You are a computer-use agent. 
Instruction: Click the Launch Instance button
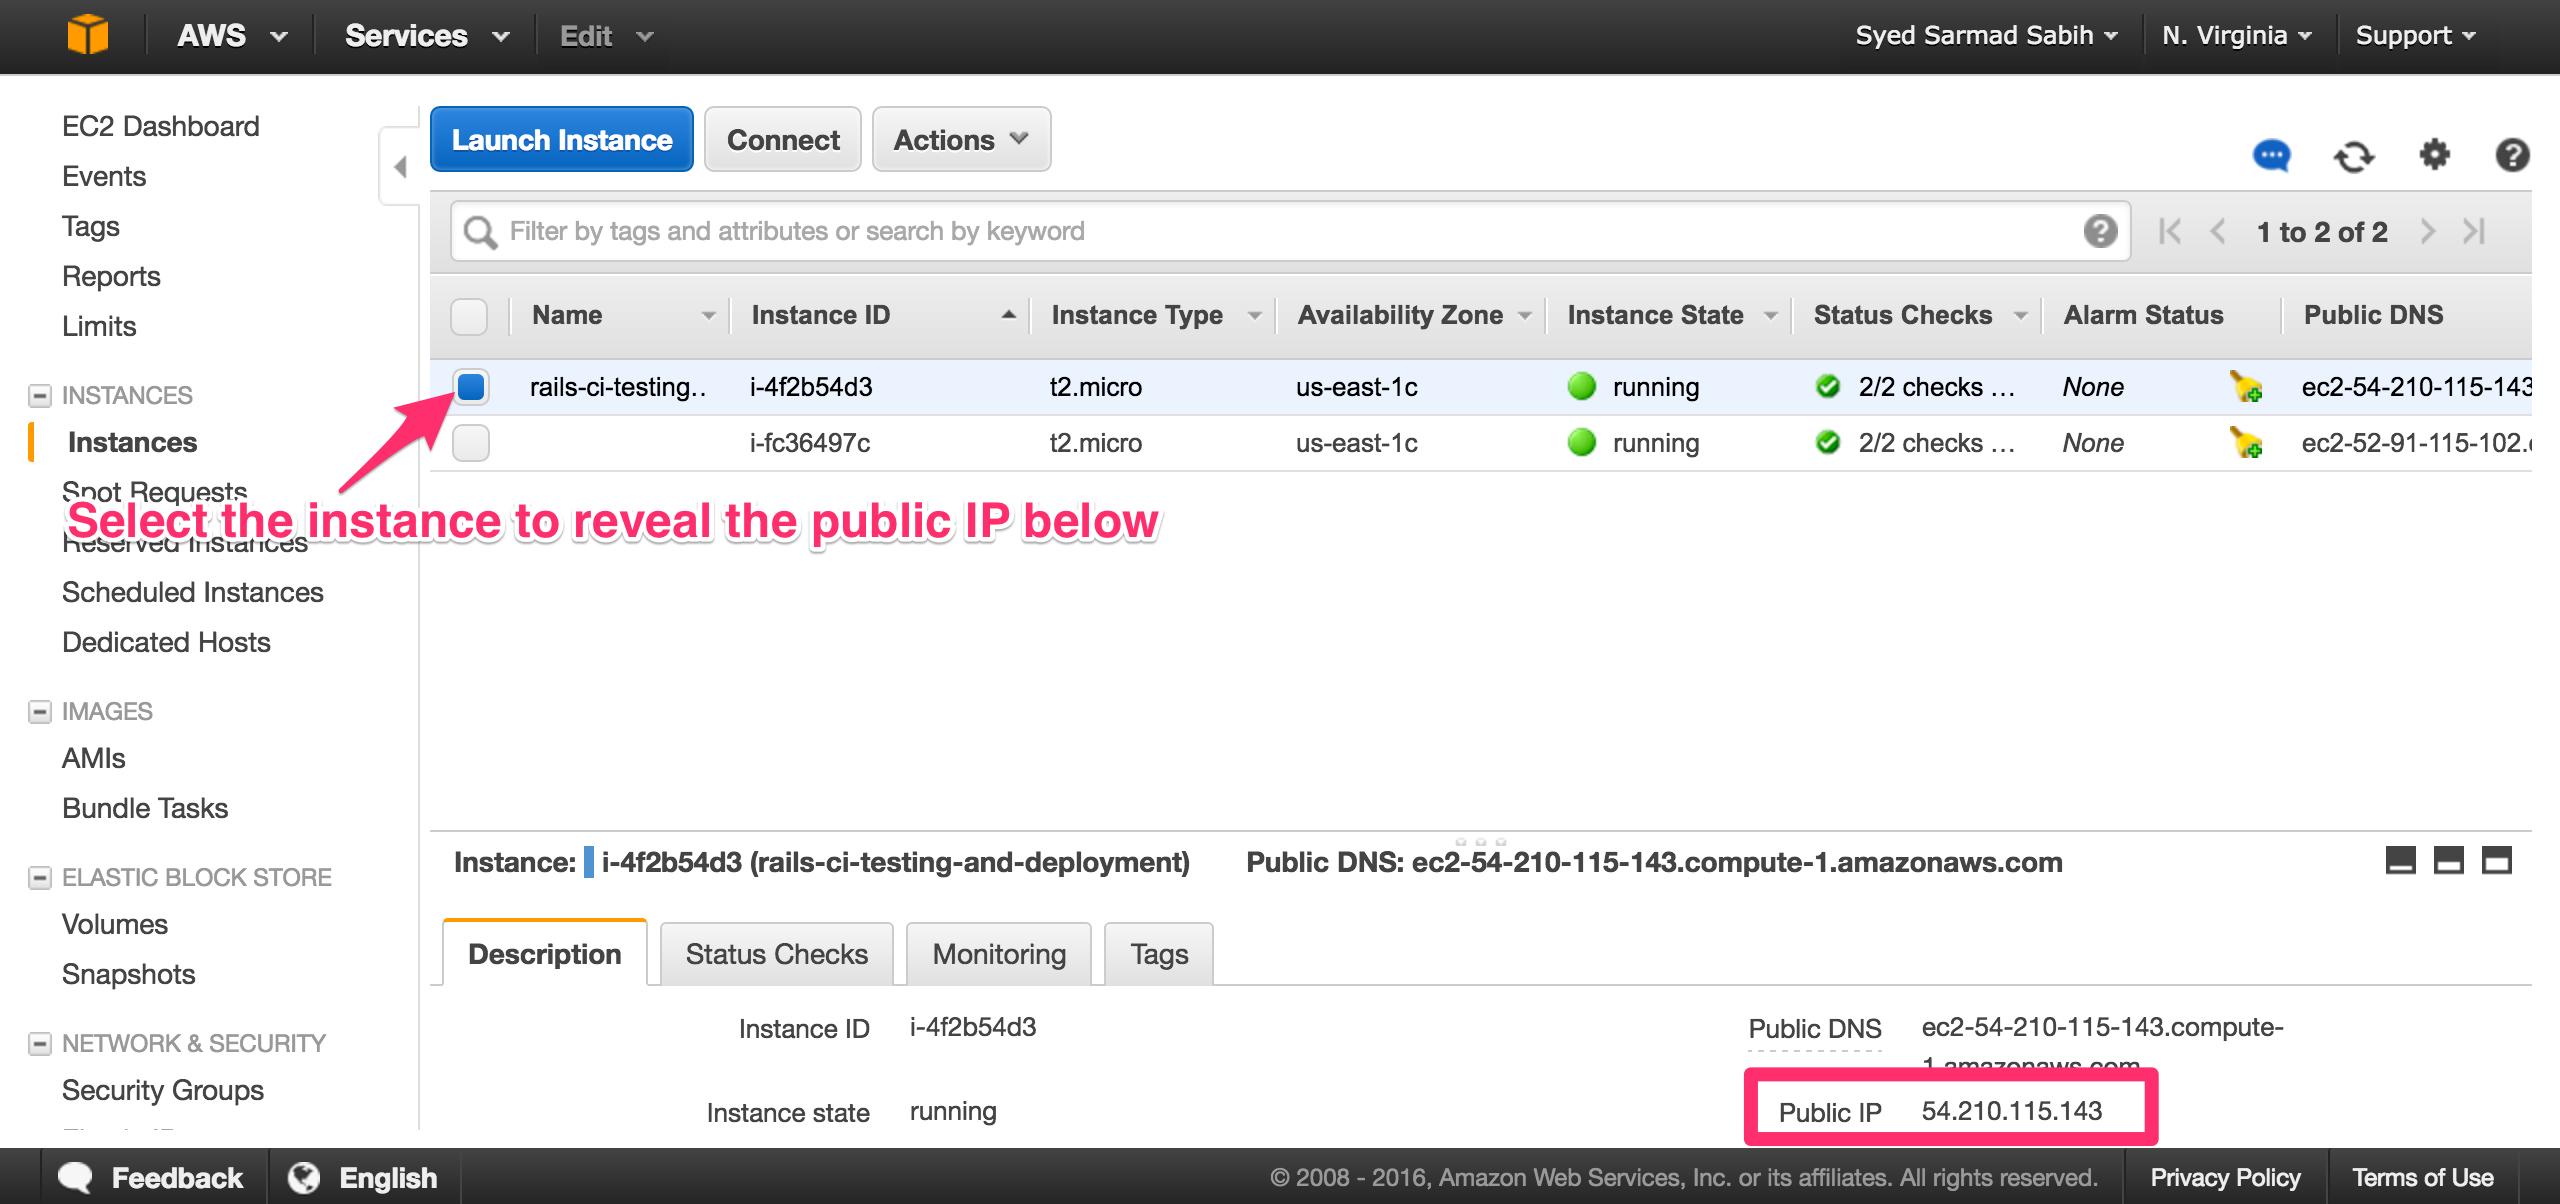point(562,139)
